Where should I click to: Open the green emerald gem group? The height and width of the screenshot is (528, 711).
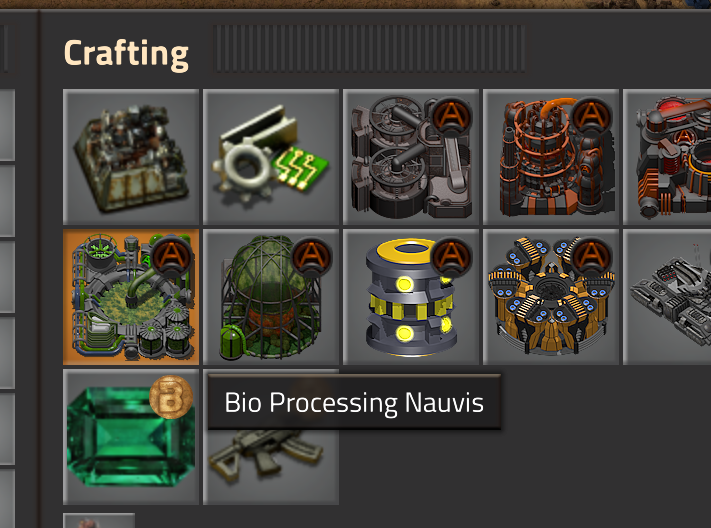coord(131,437)
